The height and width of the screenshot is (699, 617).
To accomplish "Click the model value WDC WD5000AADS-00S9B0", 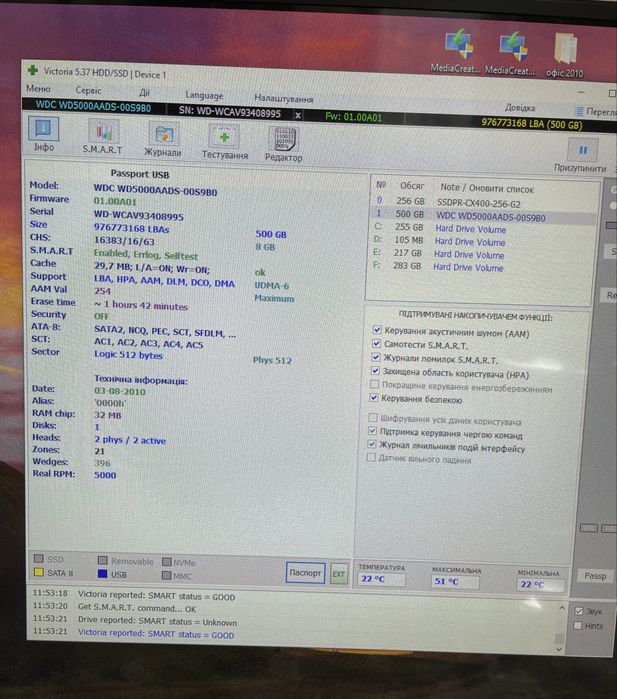I will point(155,191).
